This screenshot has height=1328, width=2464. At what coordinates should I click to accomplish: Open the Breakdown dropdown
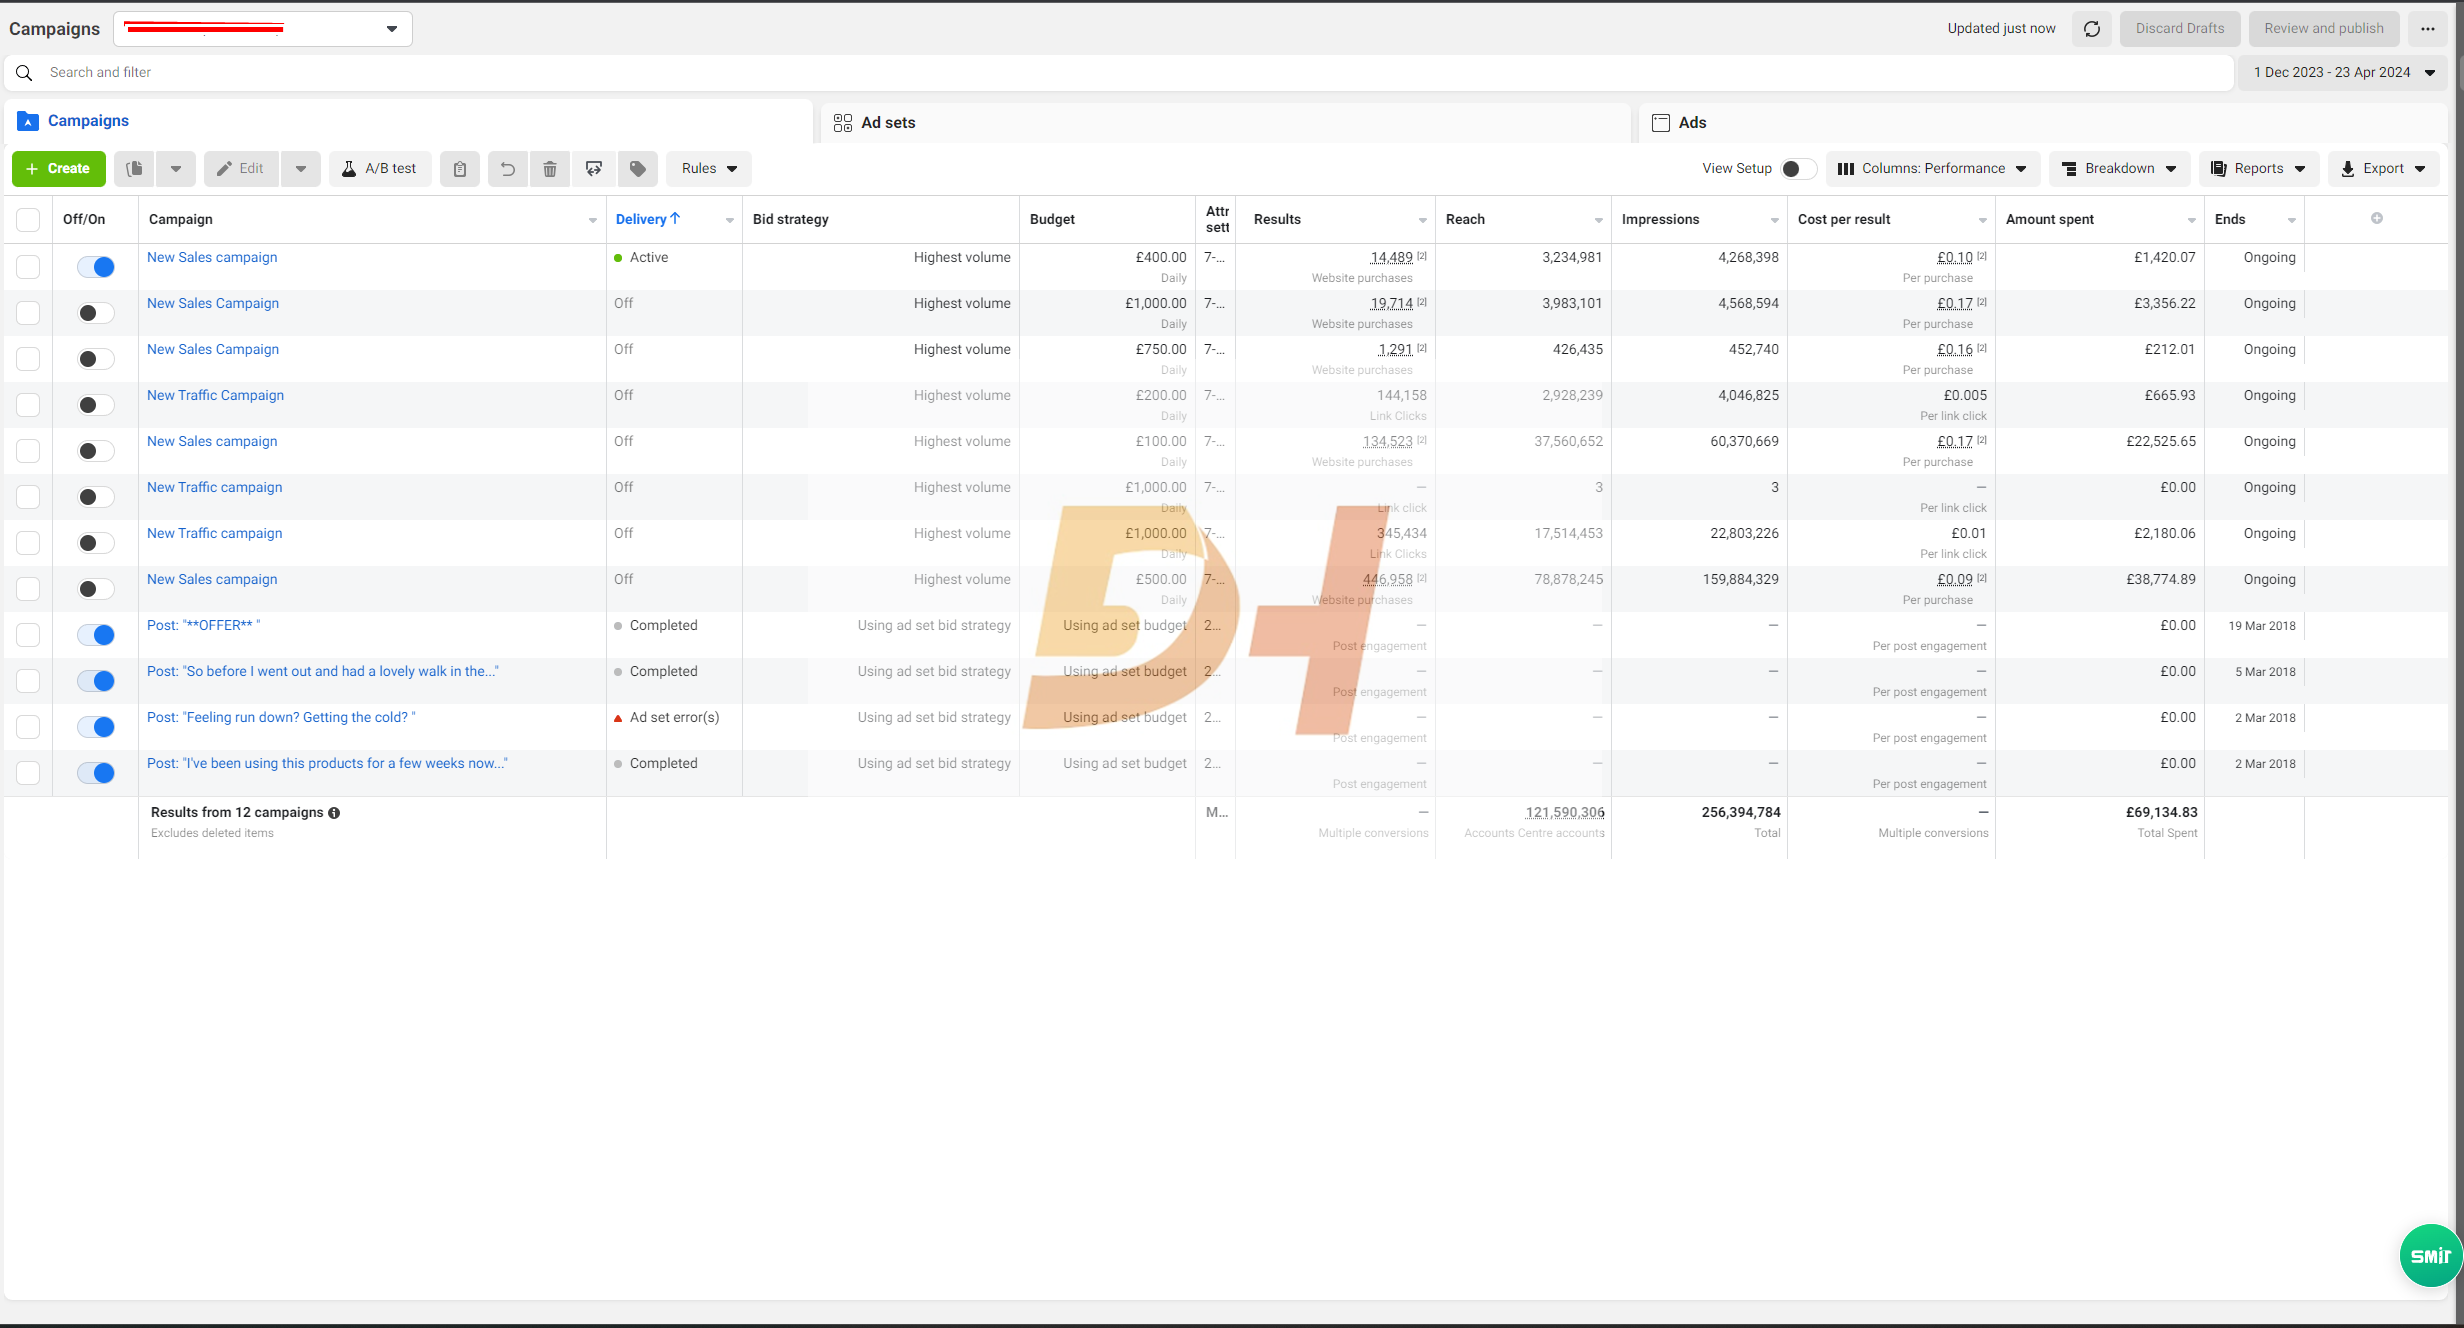pyautogui.click(x=2119, y=169)
